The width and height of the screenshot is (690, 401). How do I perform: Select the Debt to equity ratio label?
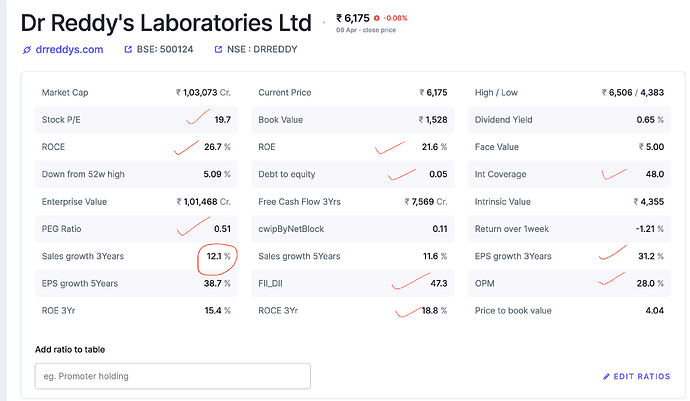click(287, 174)
